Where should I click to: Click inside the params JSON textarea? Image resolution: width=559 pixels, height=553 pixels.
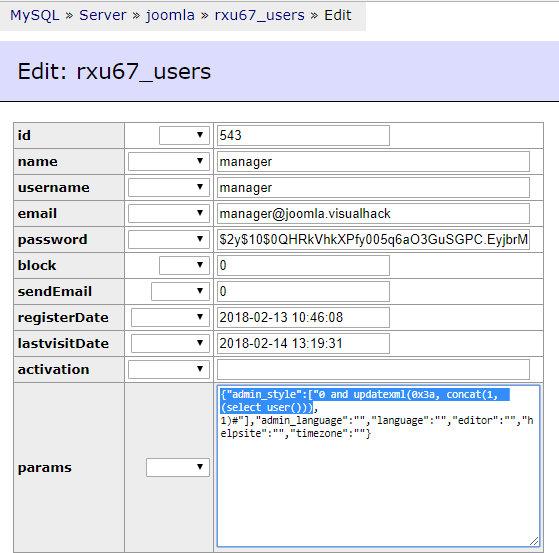pyautogui.click(x=378, y=466)
